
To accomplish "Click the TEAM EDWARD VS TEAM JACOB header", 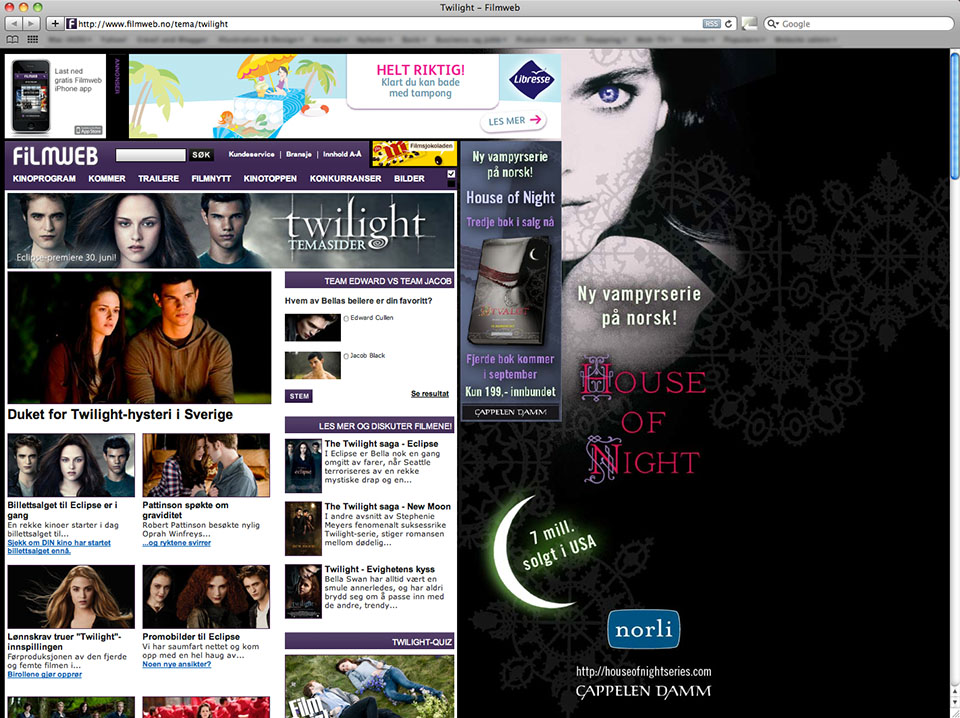I will click(x=370, y=281).
